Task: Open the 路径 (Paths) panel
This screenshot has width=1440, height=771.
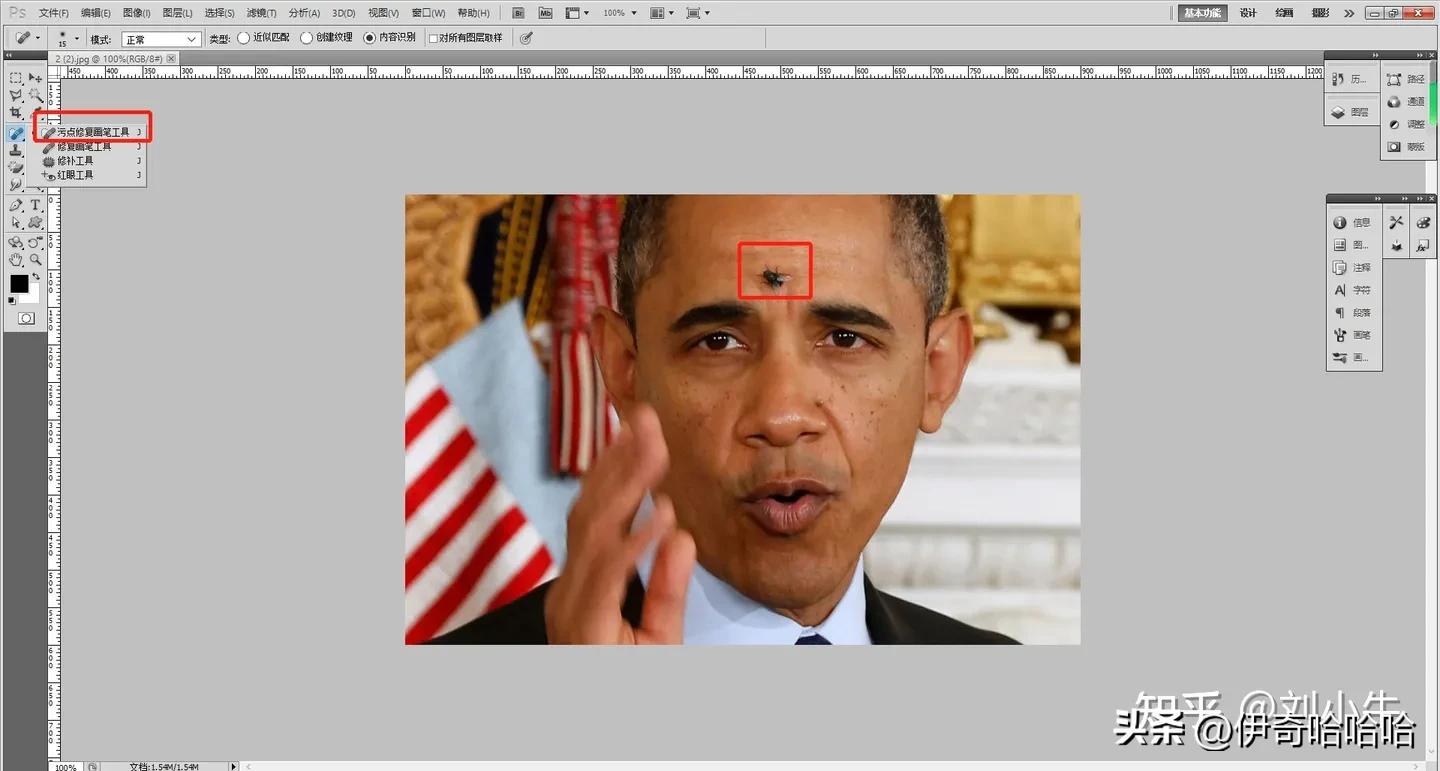Action: tap(1416, 78)
